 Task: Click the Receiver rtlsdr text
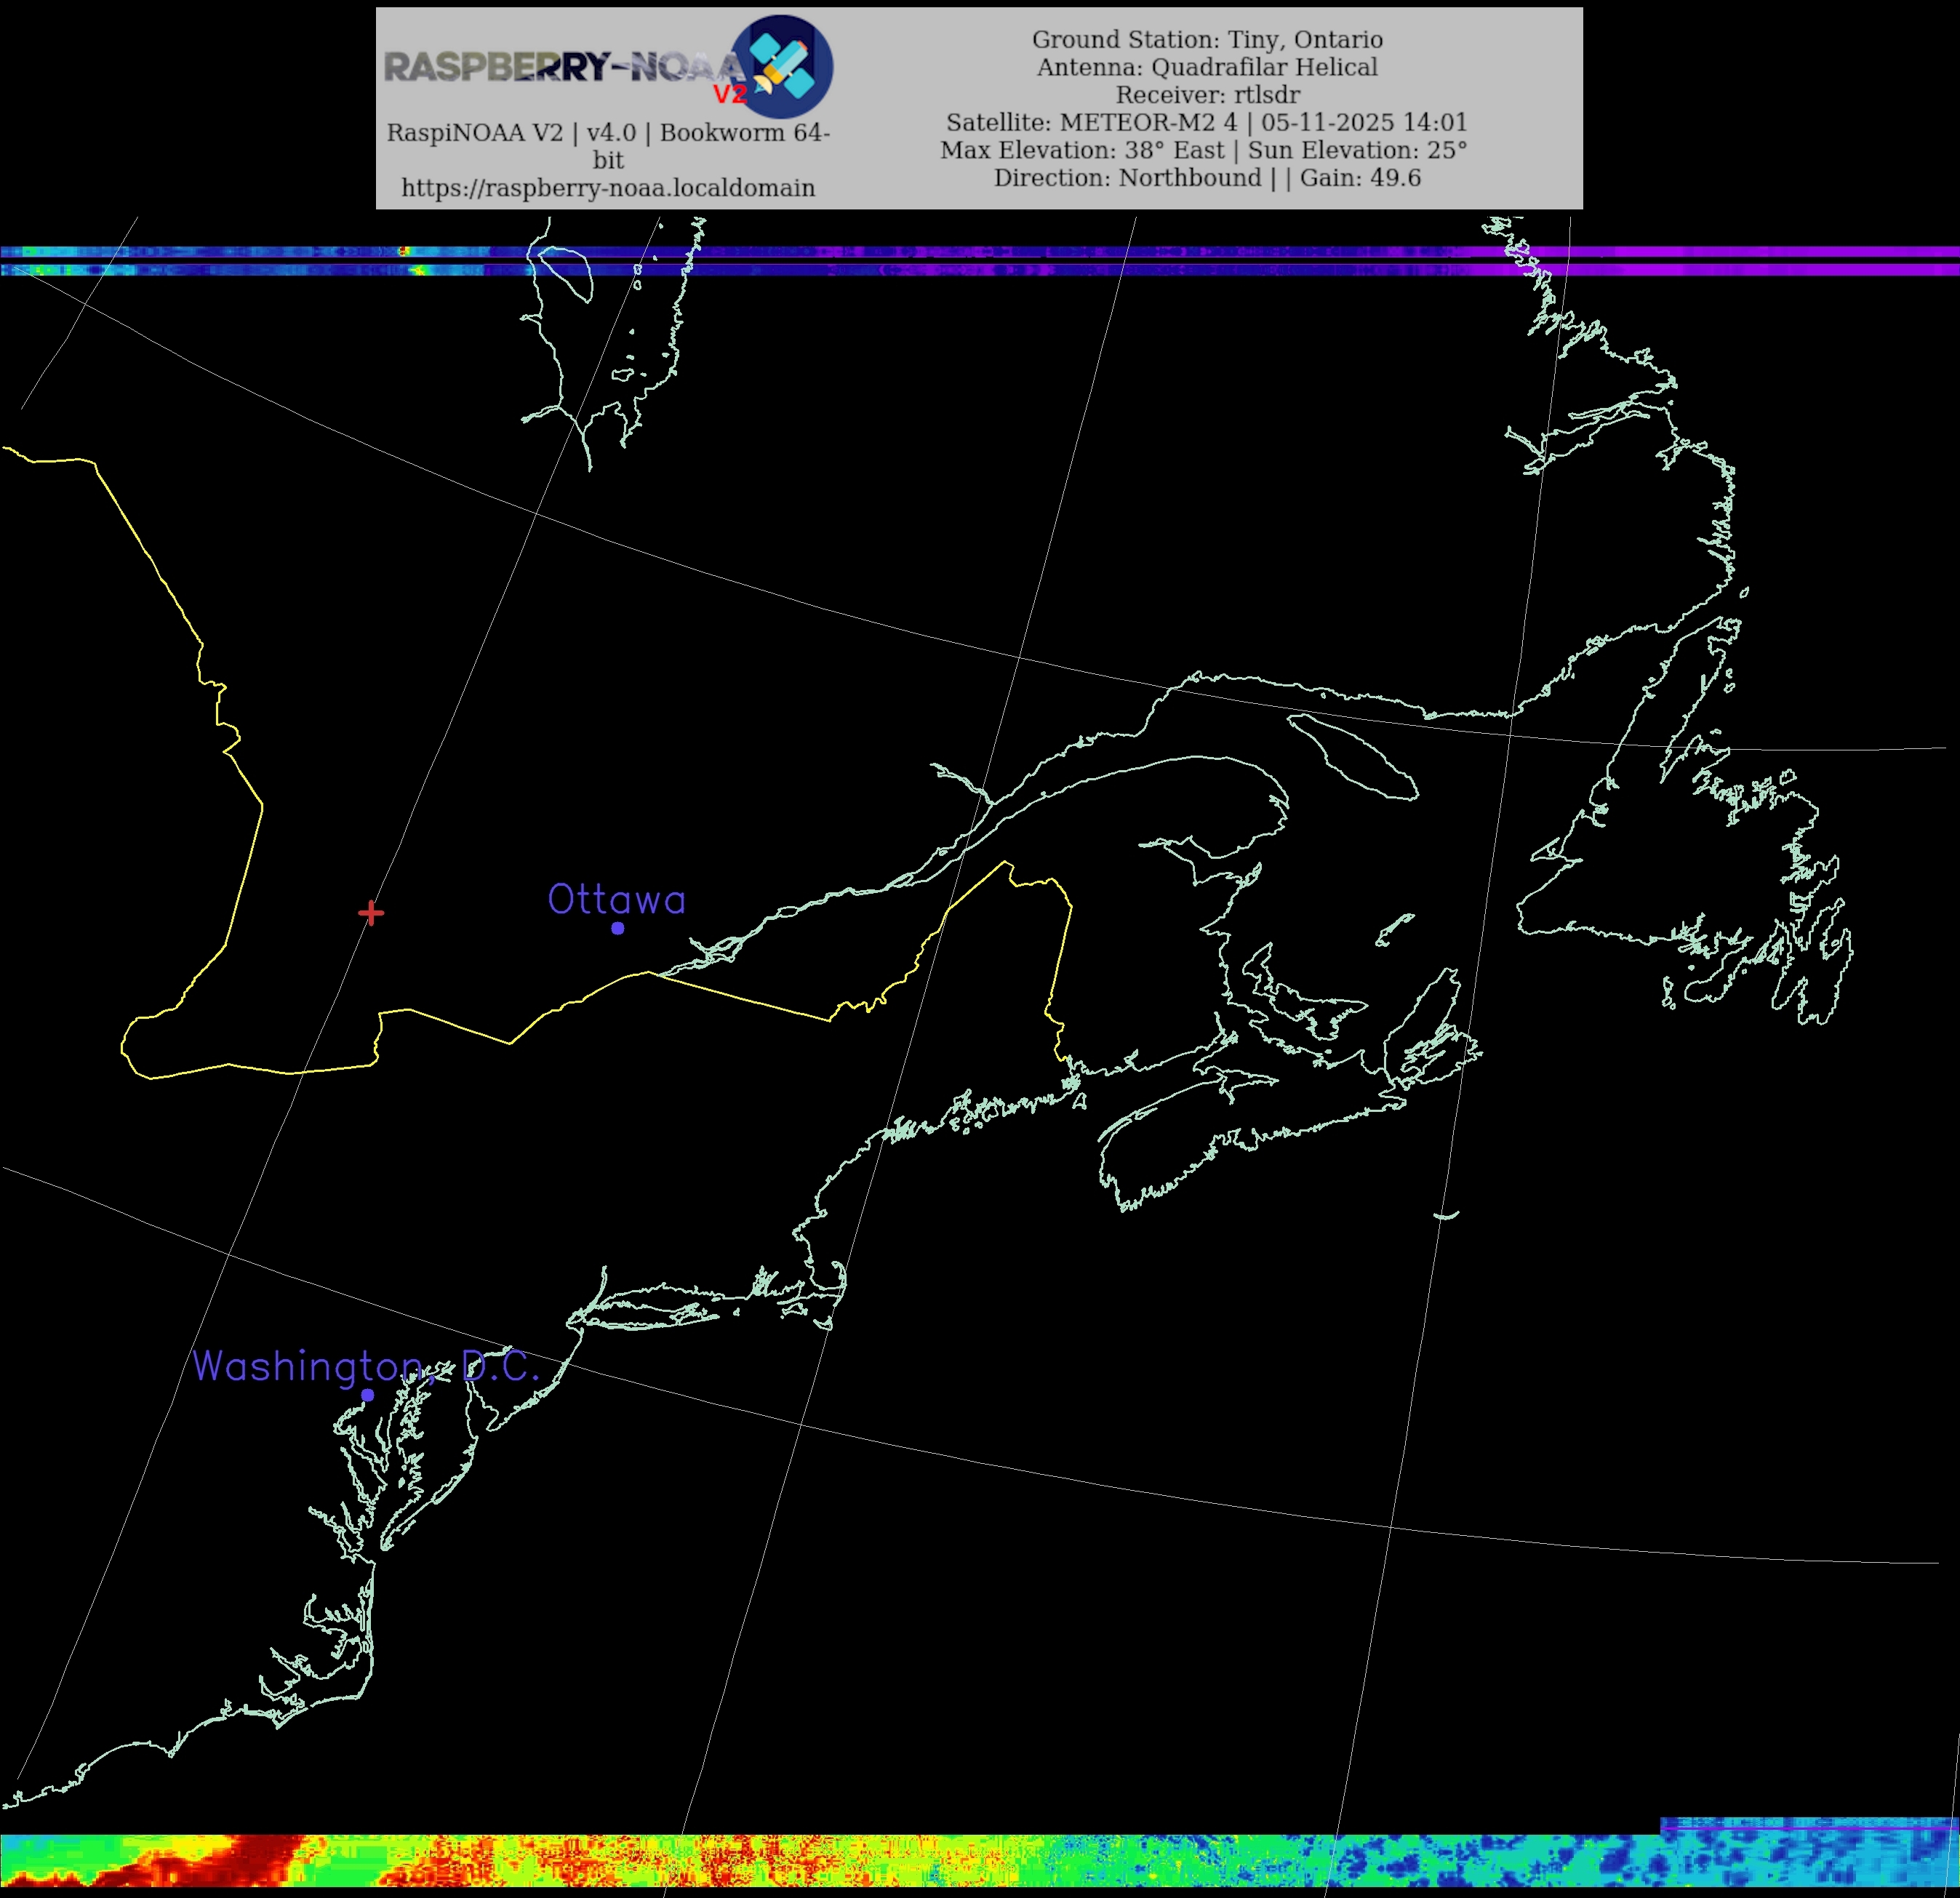tap(1207, 95)
